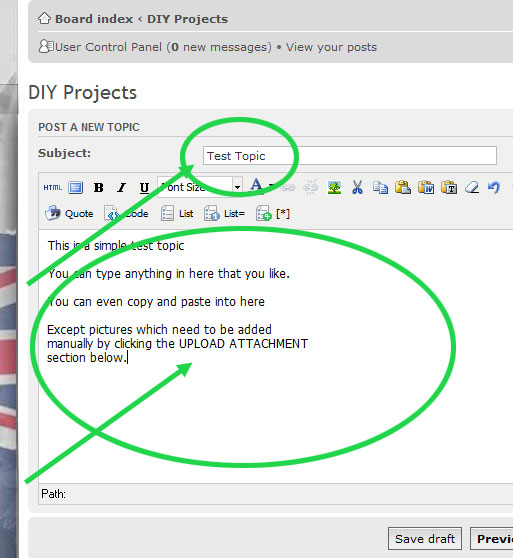Click the Subject text field
Screen dimensions: 513x558
click(350, 156)
